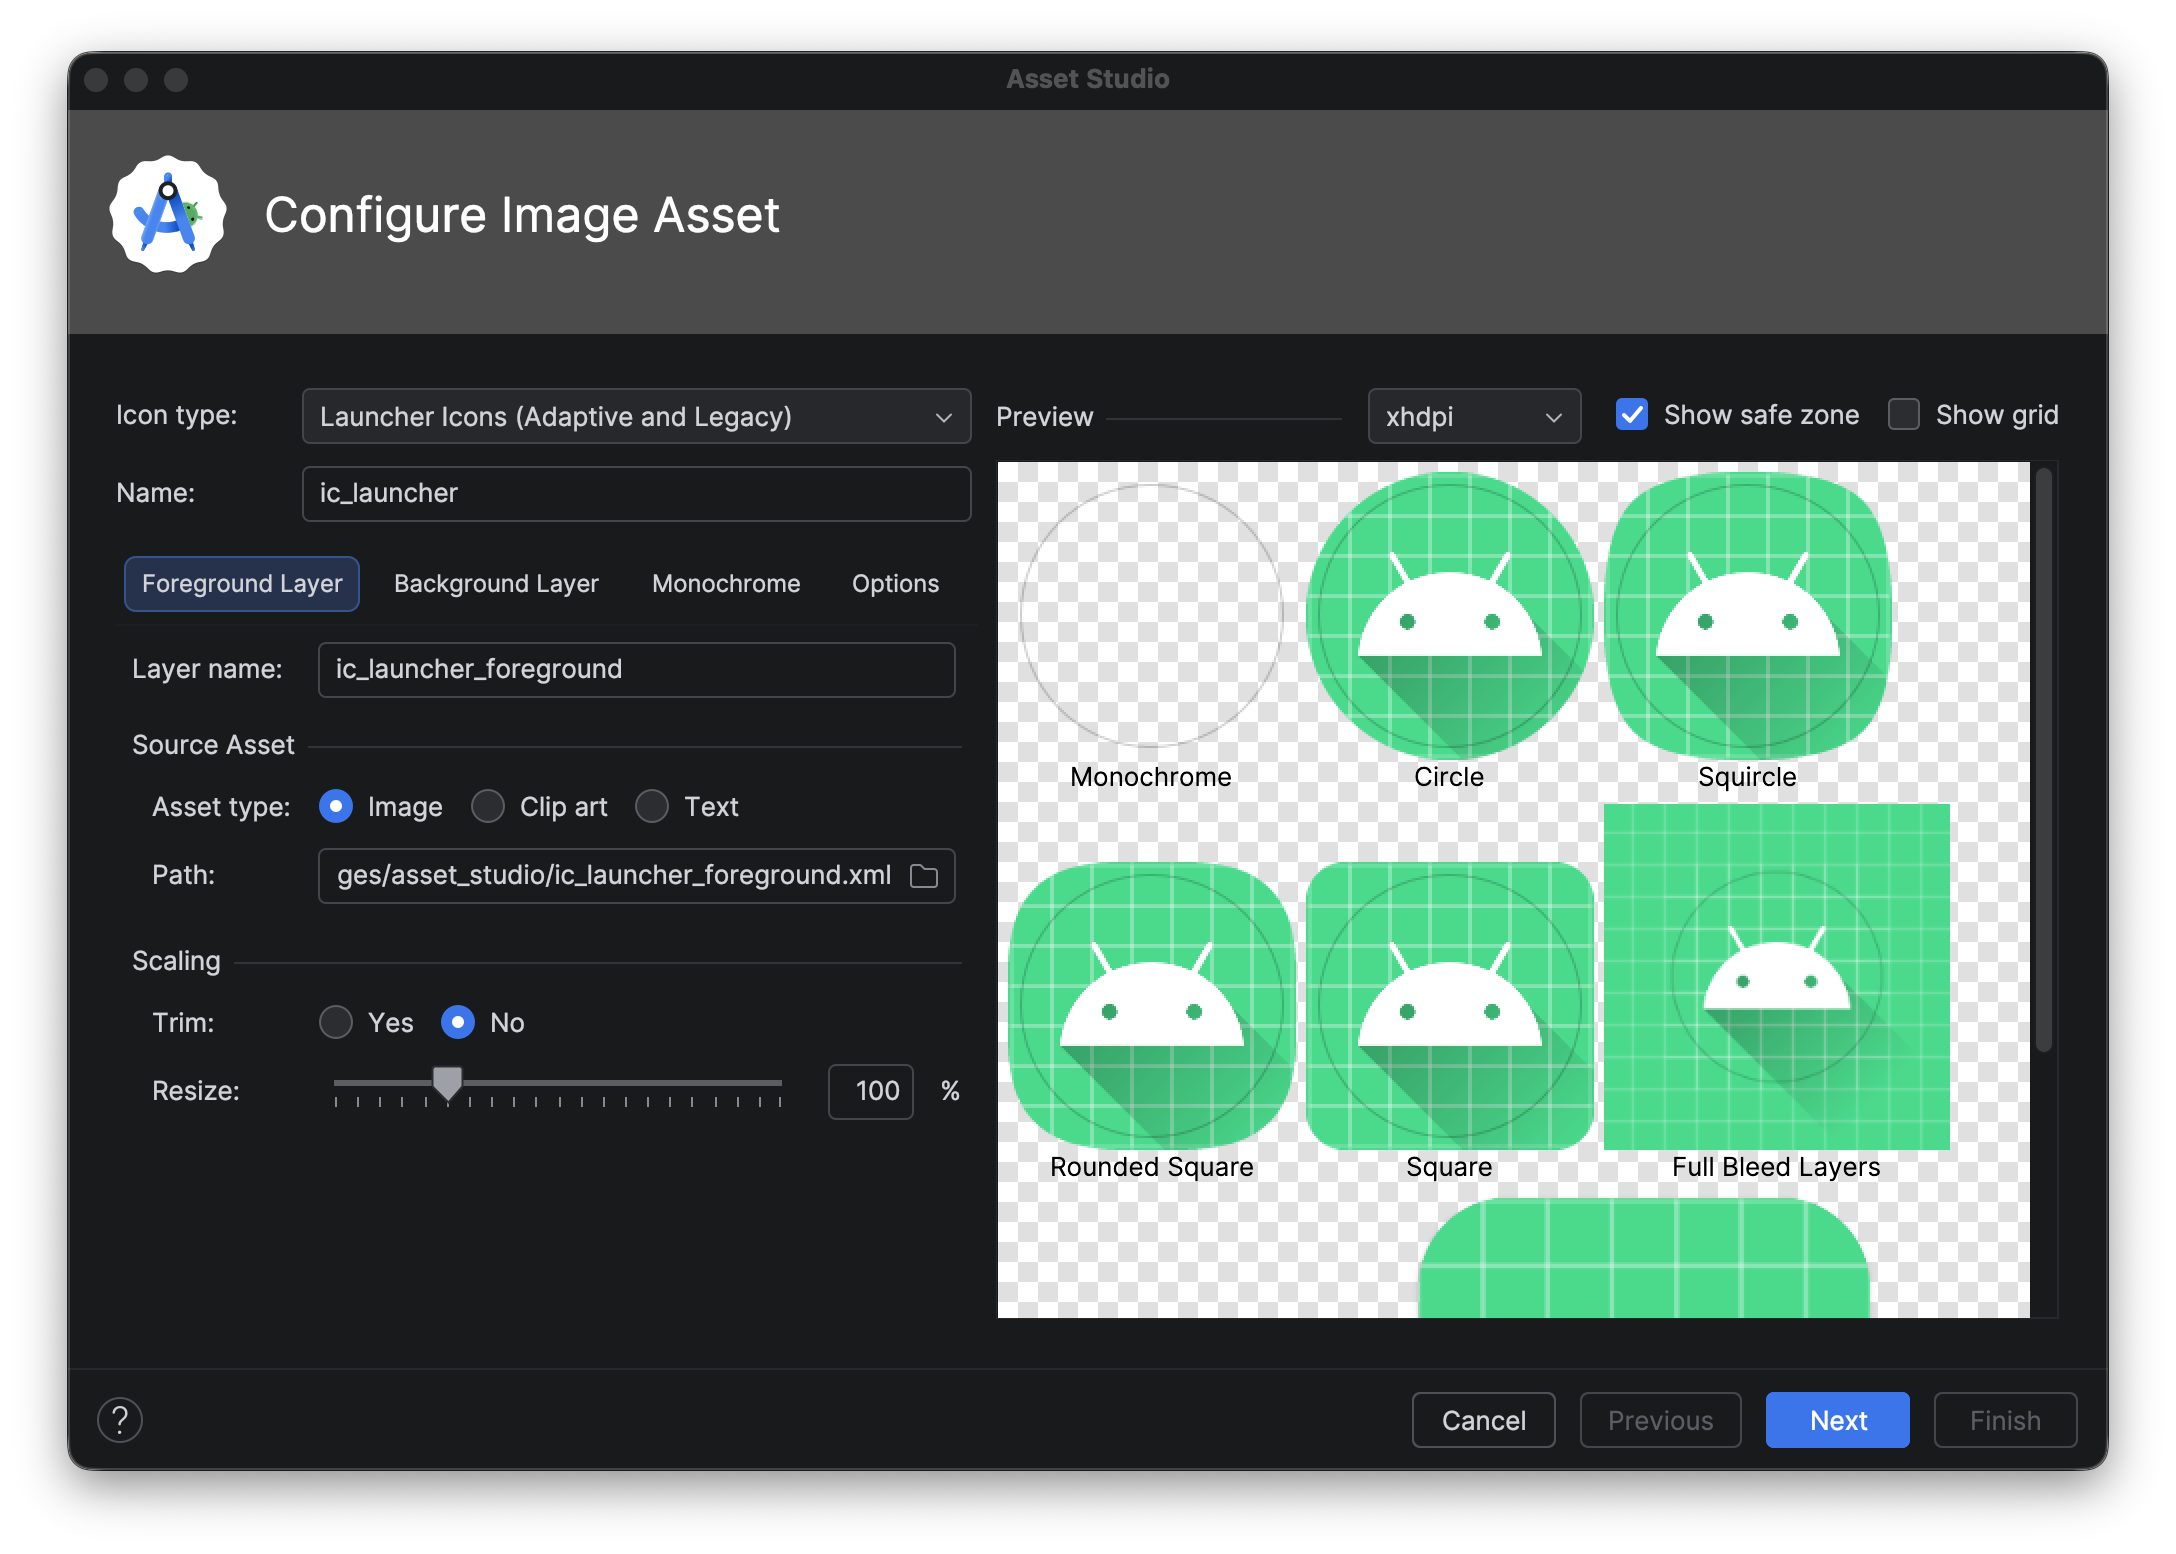Click the preview panel vertical scrollbar
Image resolution: width=2176 pixels, height=1554 pixels.
(x=2044, y=760)
